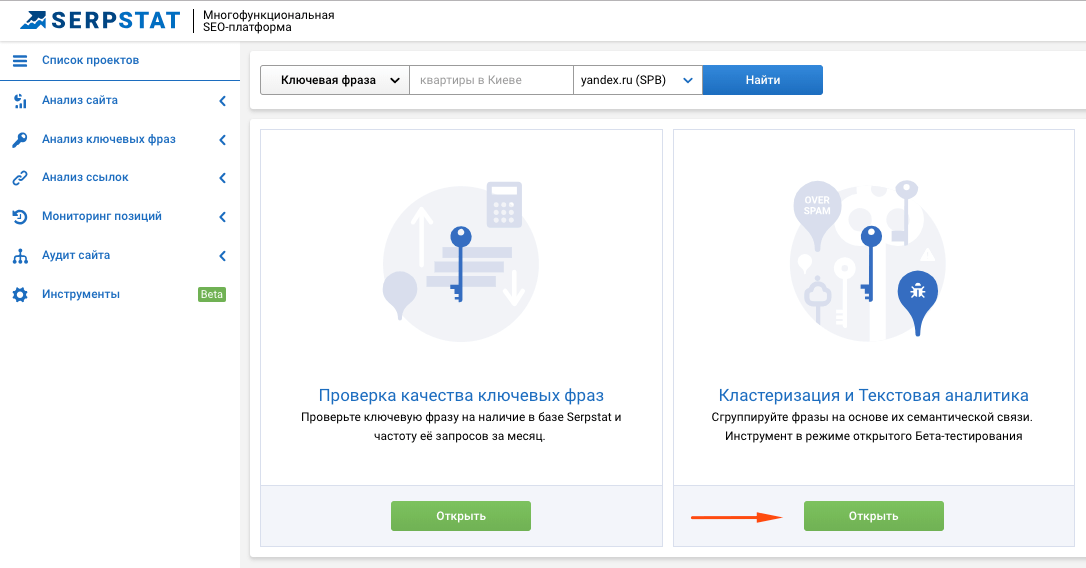Focus the квартиры в Киеве search field
The image size is (1086, 568).
click(x=491, y=80)
